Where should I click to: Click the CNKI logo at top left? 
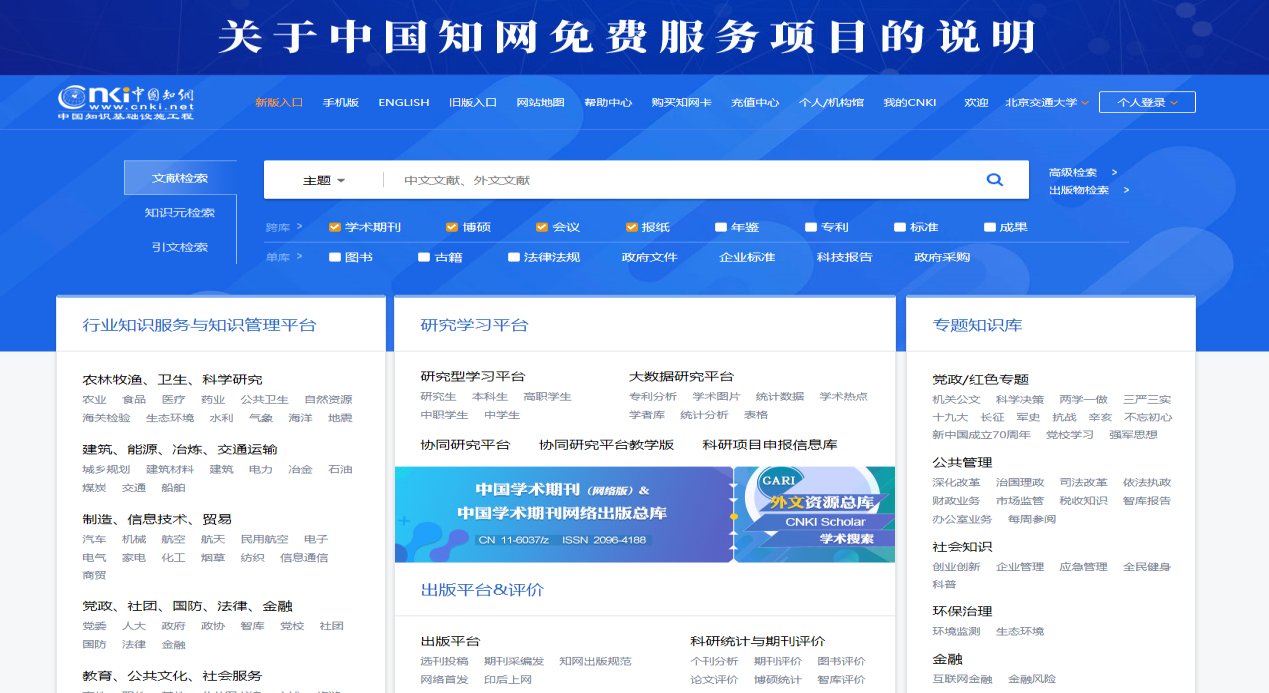tap(126, 102)
